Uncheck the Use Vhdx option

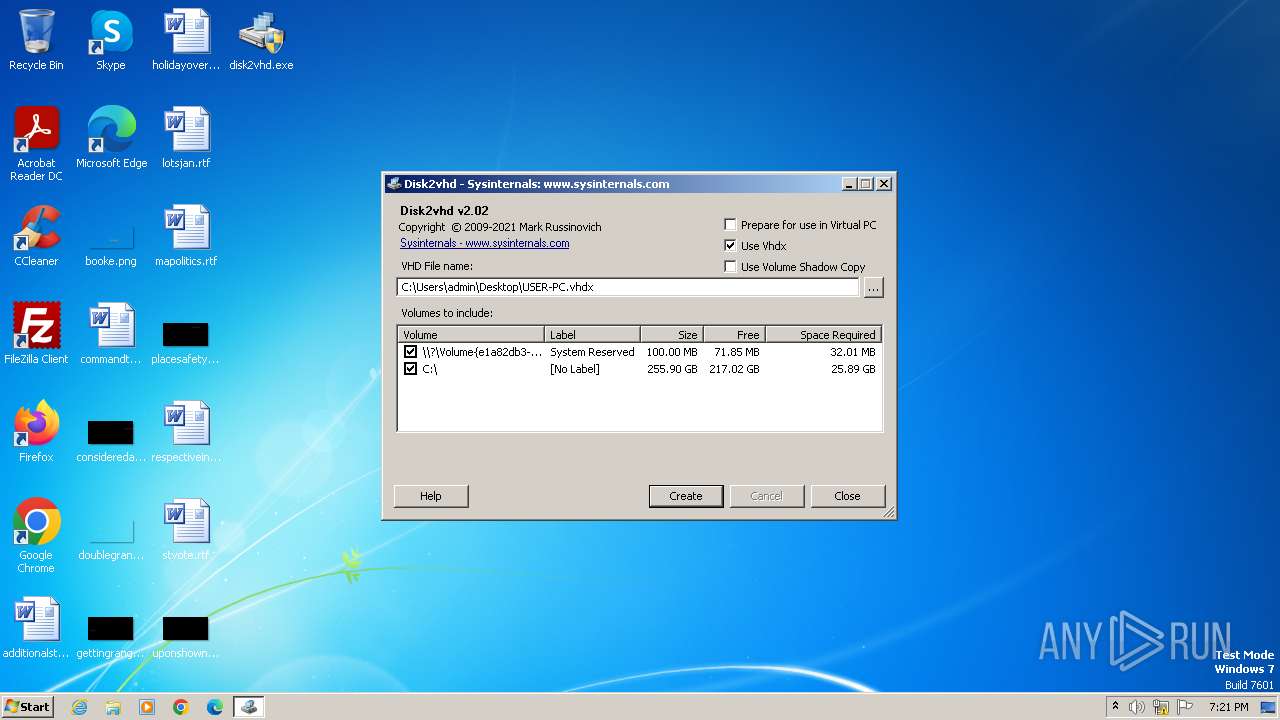coord(730,246)
